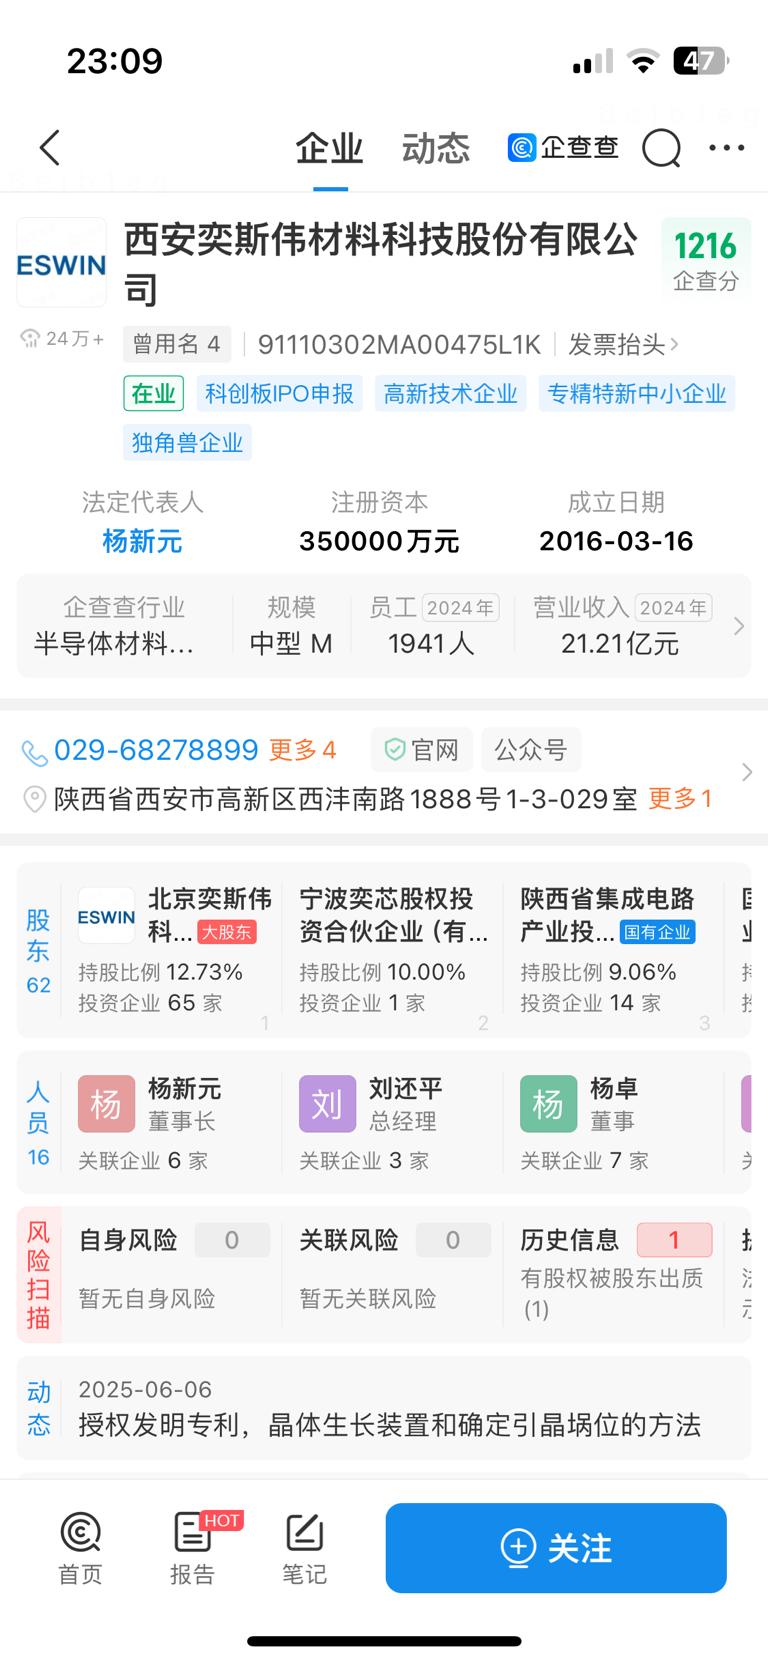Tap company name 西安奕斯伟材料科技
This screenshot has width=768, height=1663.
click(x=381, y=264)
